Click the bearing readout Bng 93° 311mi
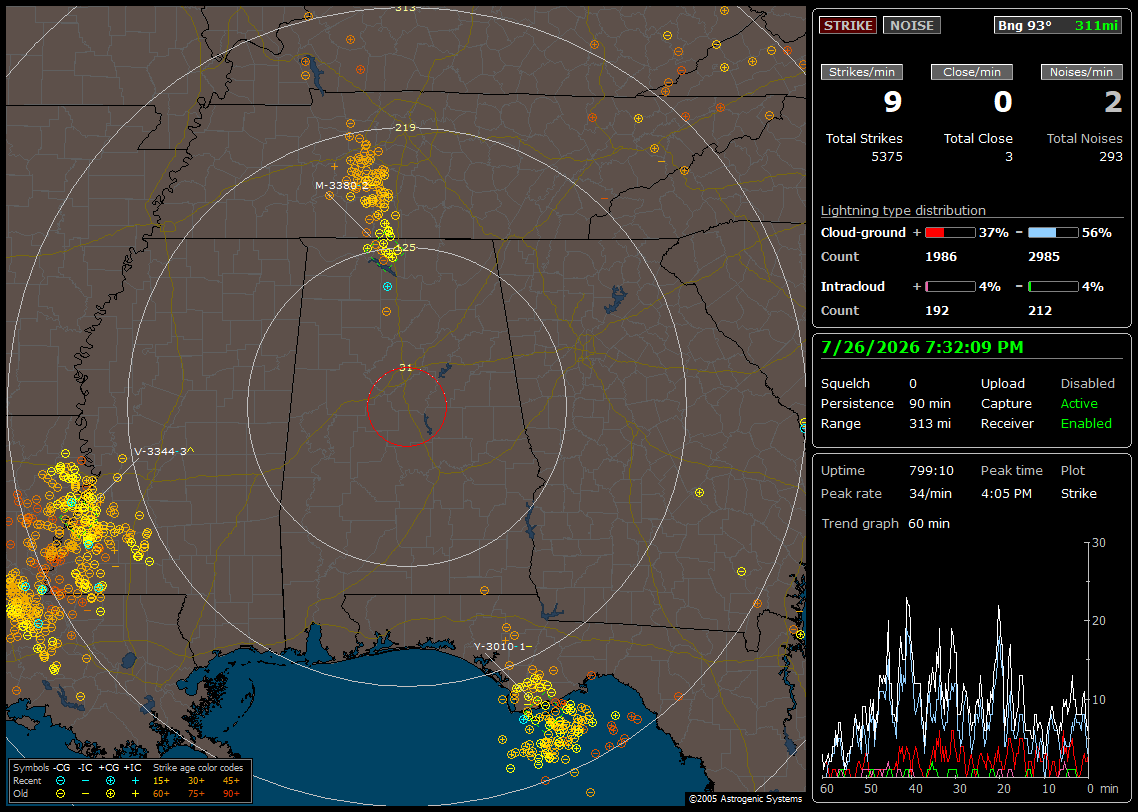1138x812 pixels. pos(1058,25)
